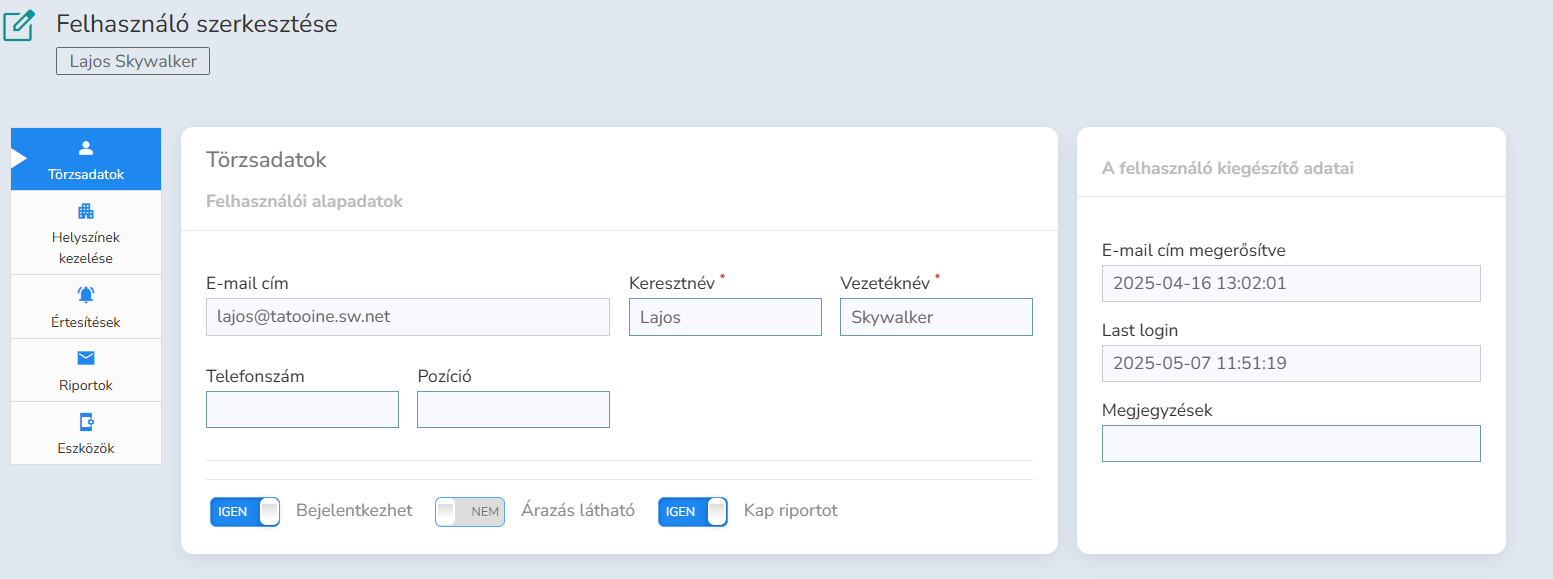Focus the Vezetéknév text box

[936, 317]
